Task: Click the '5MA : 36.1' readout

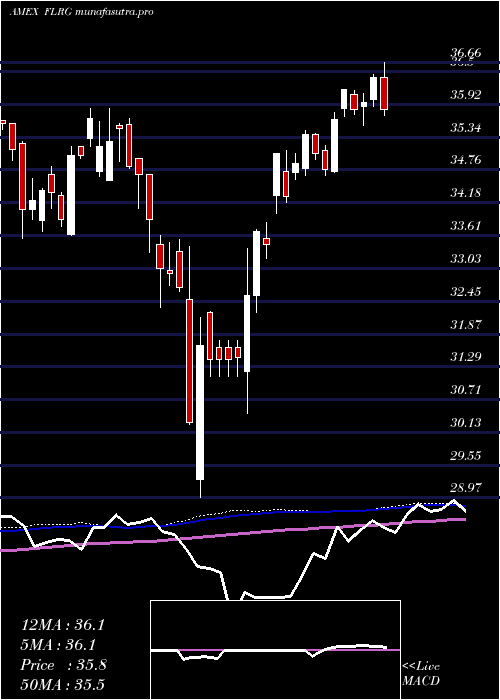Action: point(59,645)
